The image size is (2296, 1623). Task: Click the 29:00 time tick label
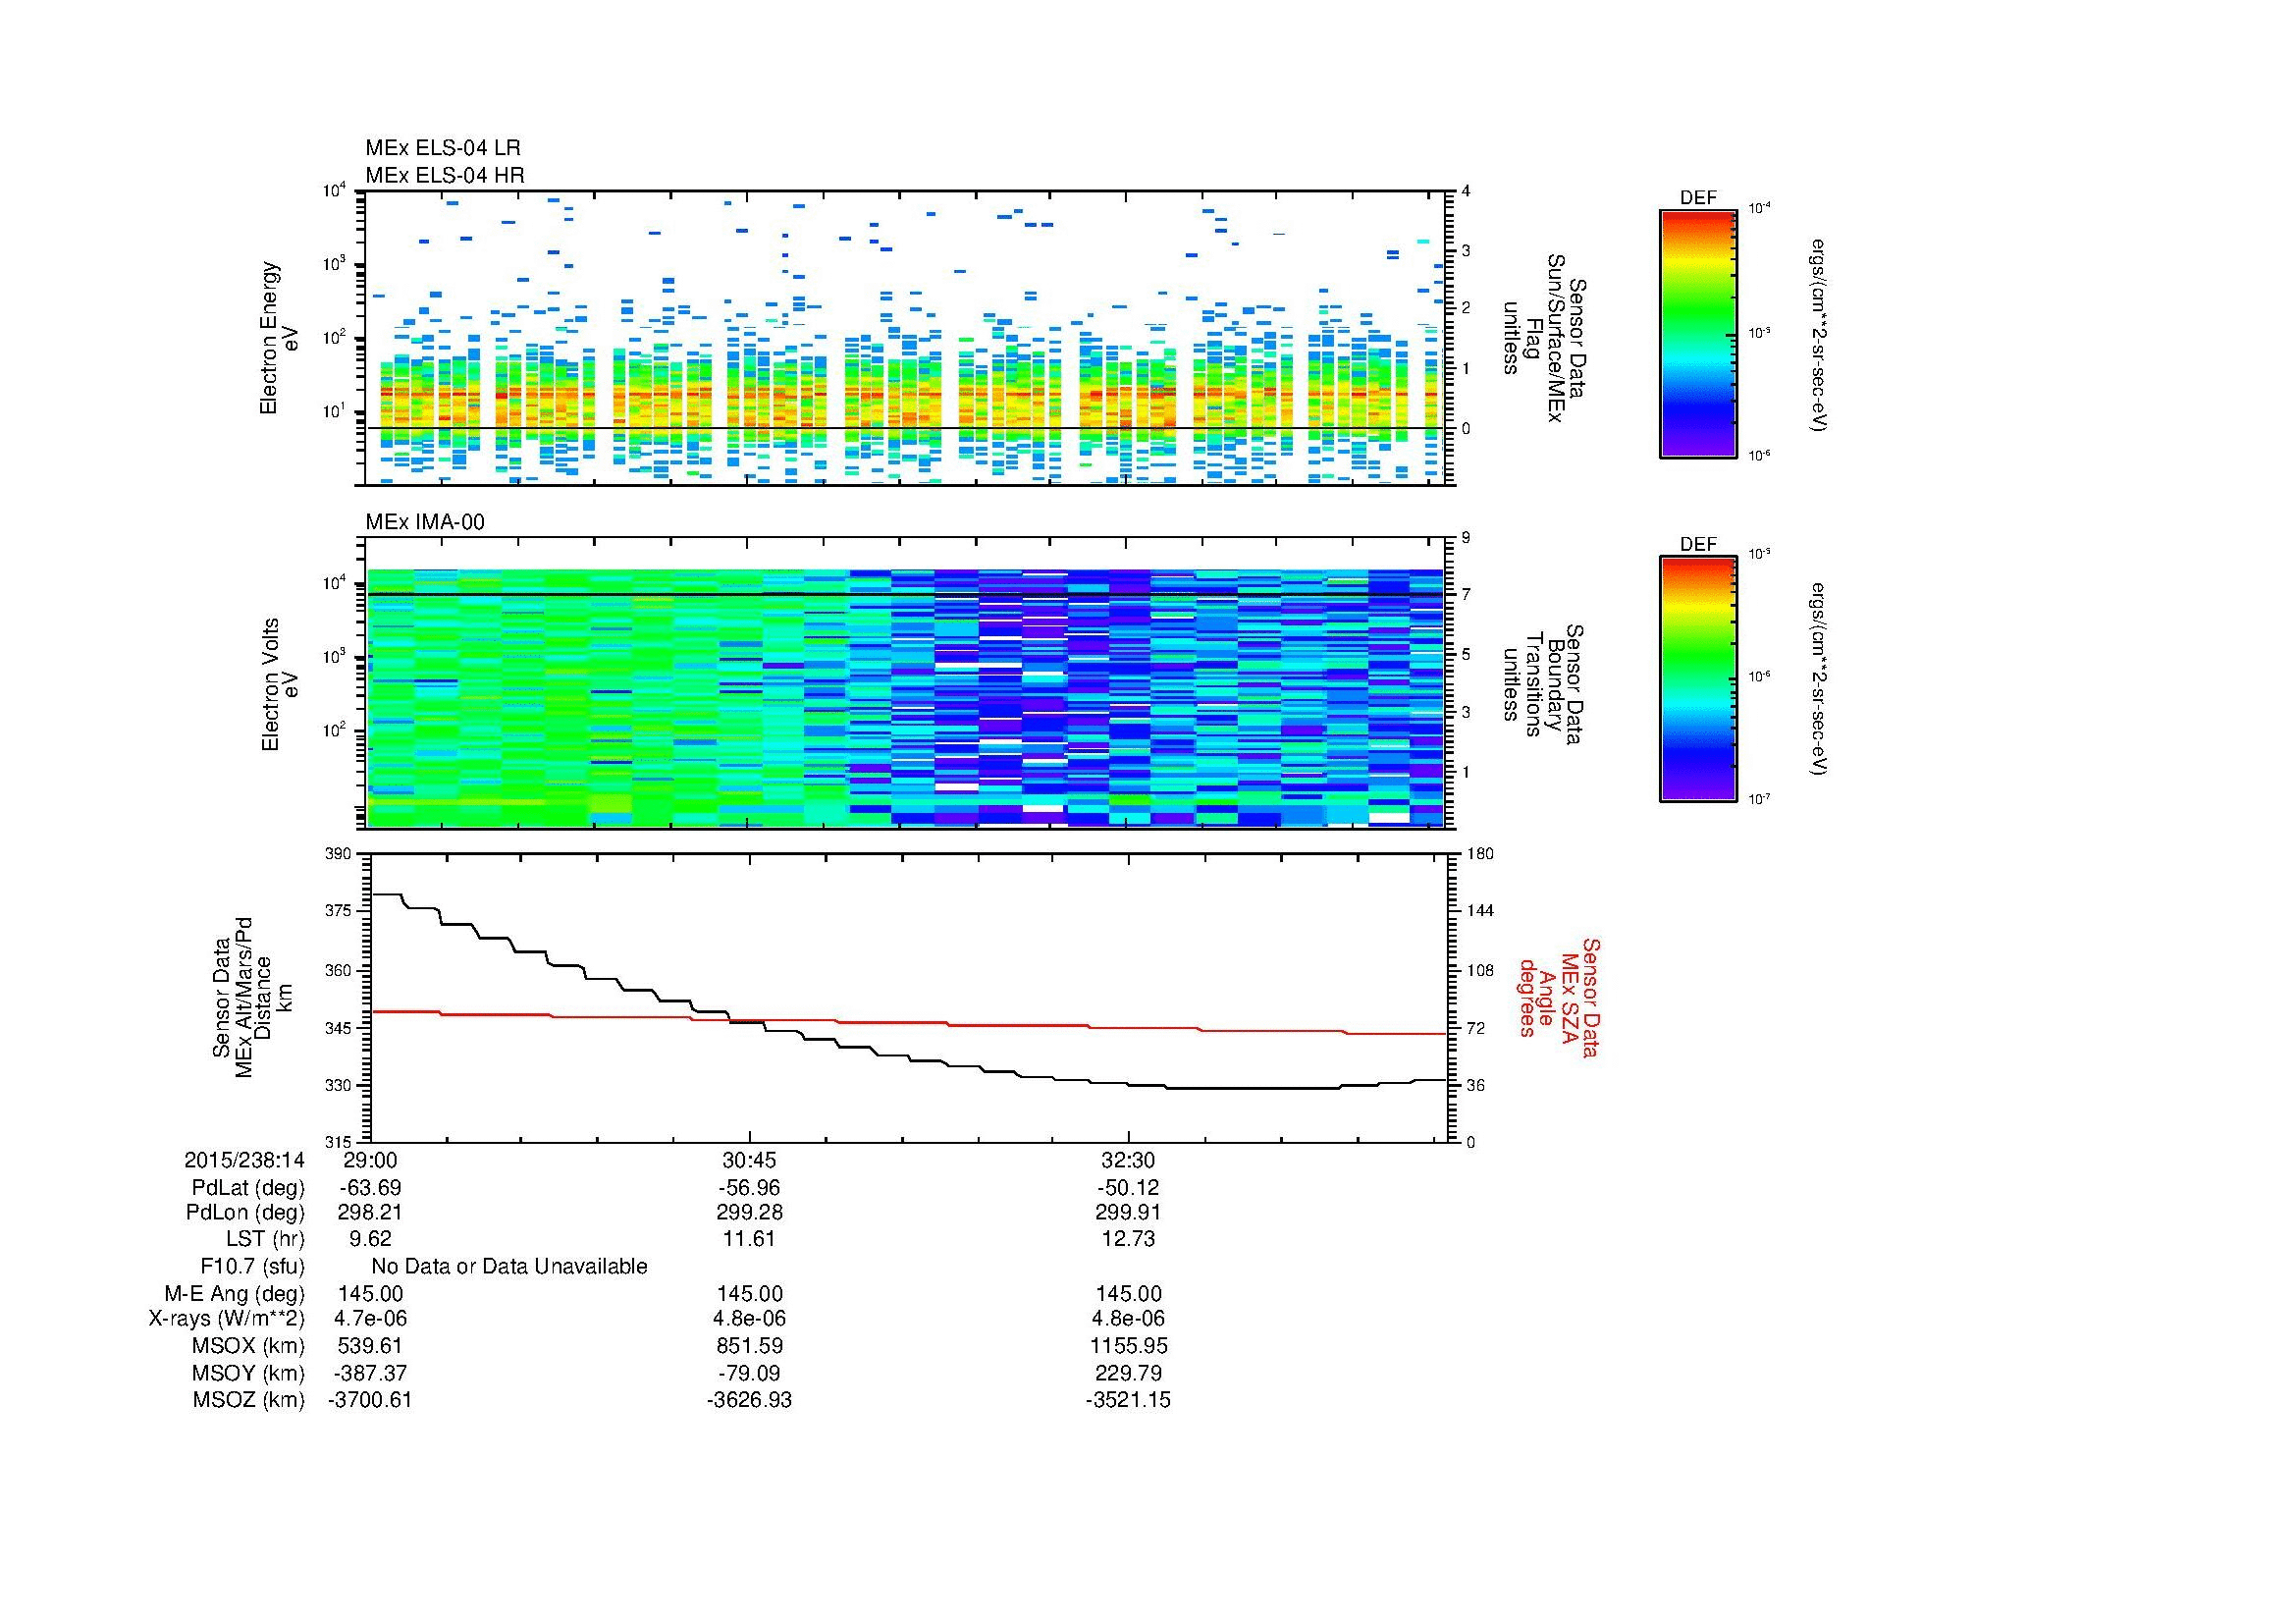[x=370, y=1160]
